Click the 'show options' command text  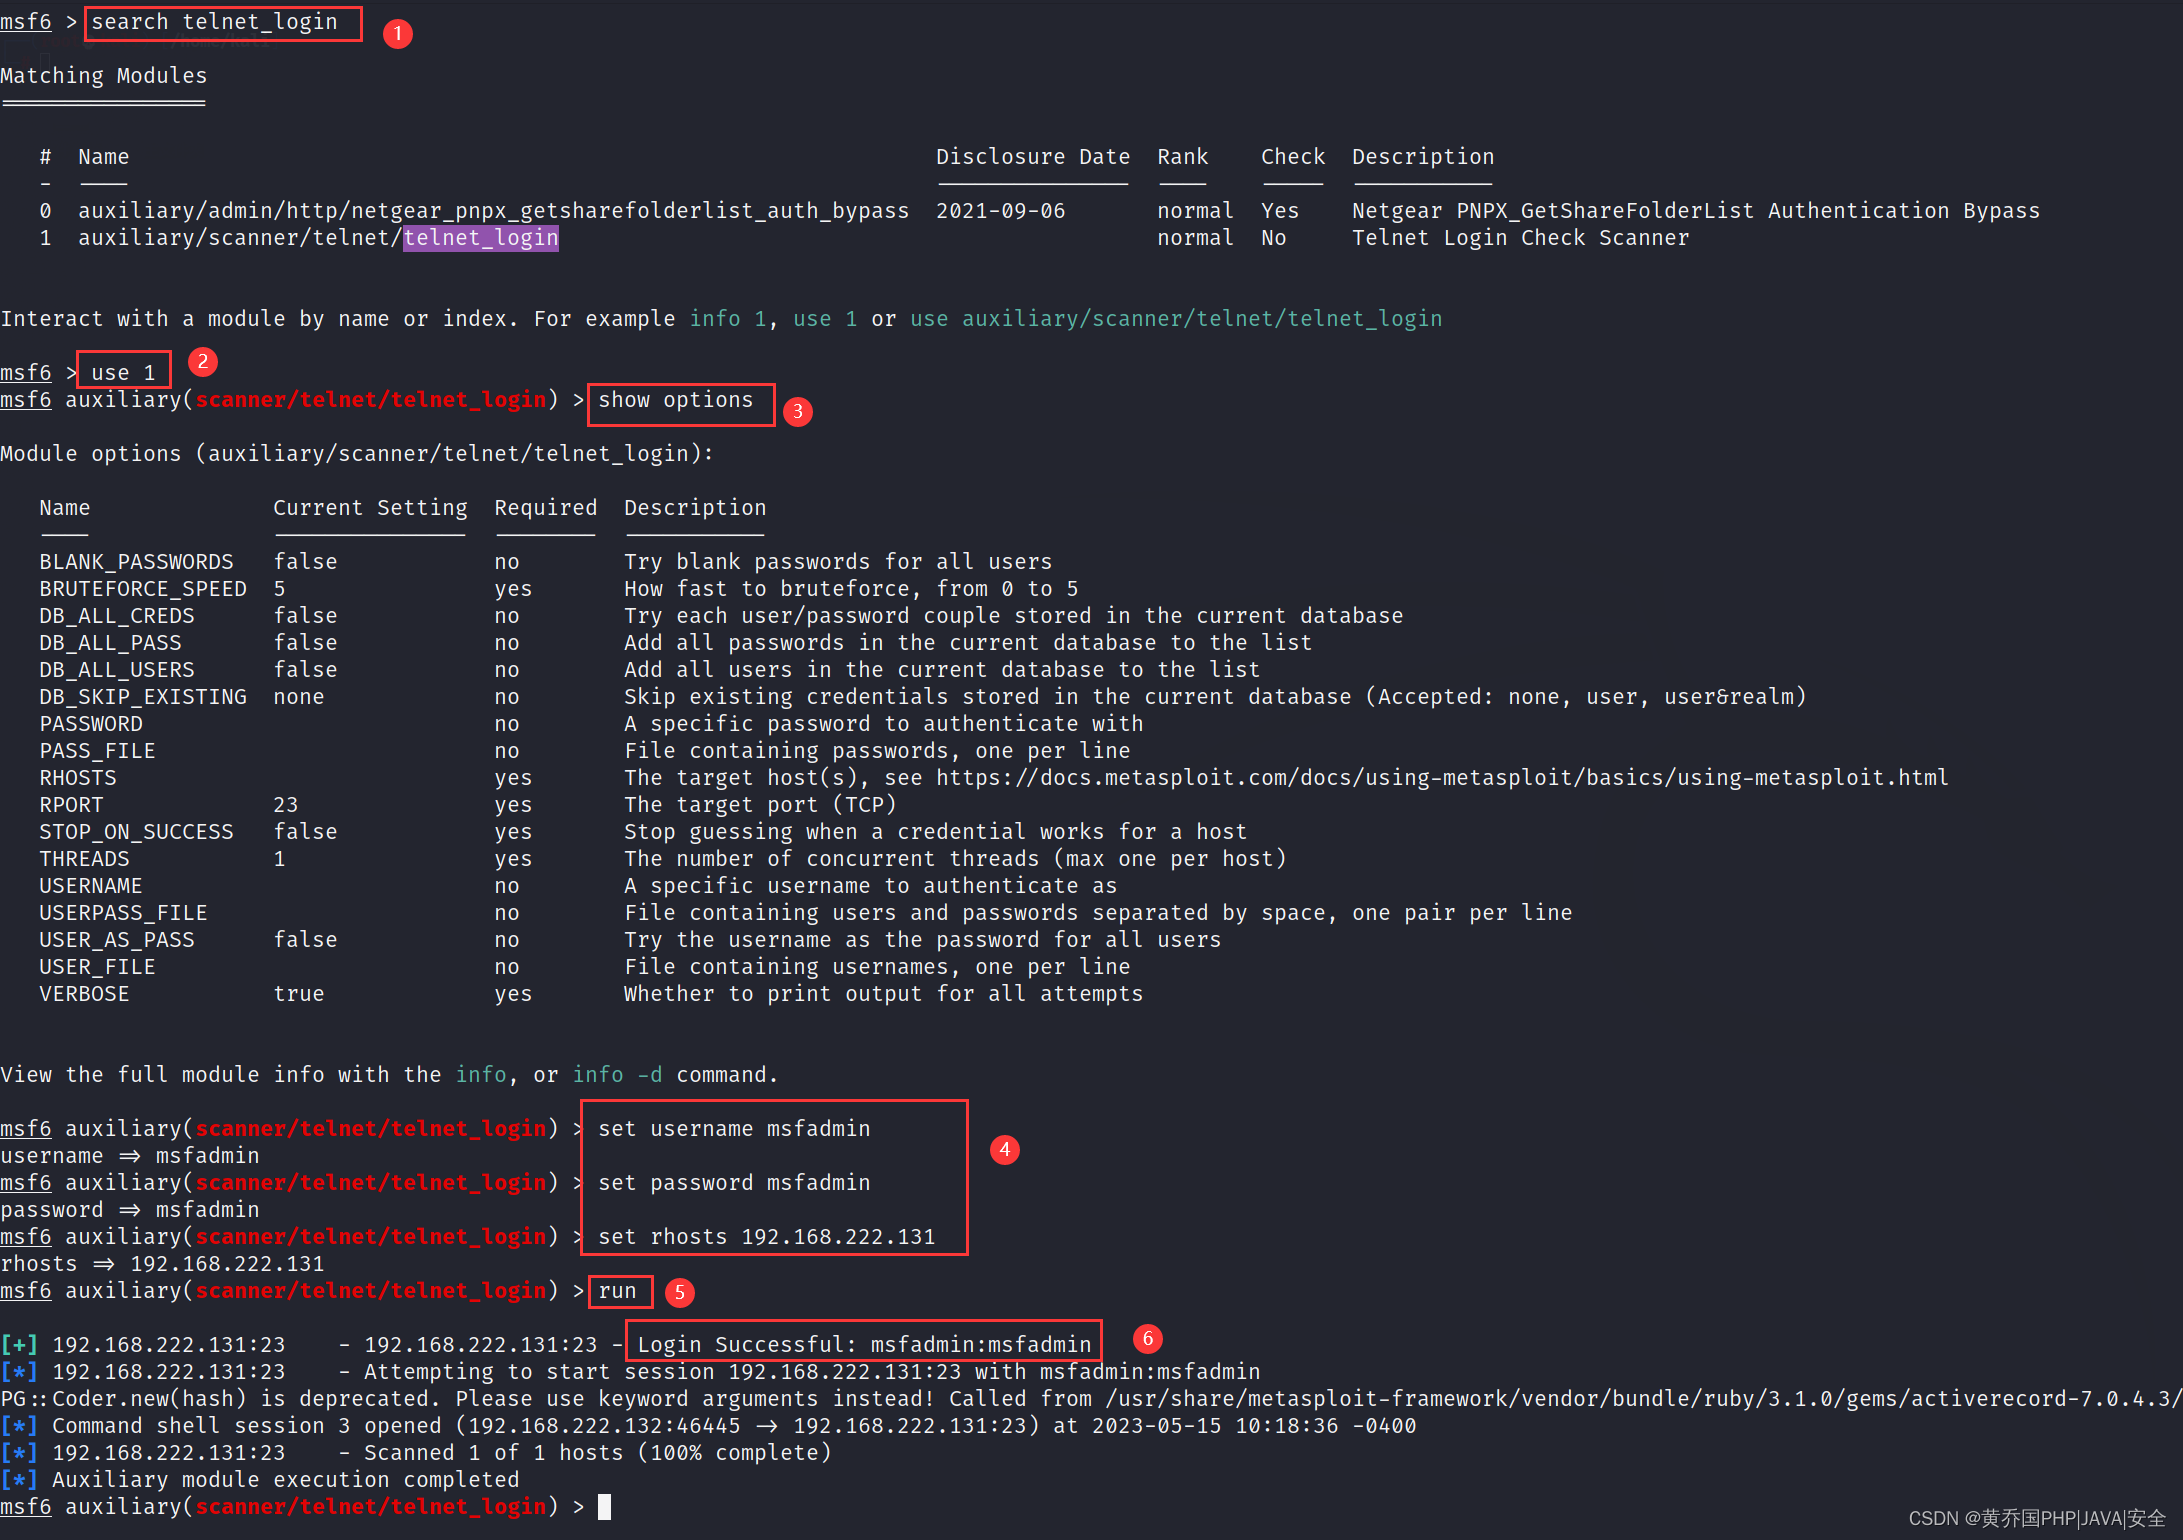point(676,400)
